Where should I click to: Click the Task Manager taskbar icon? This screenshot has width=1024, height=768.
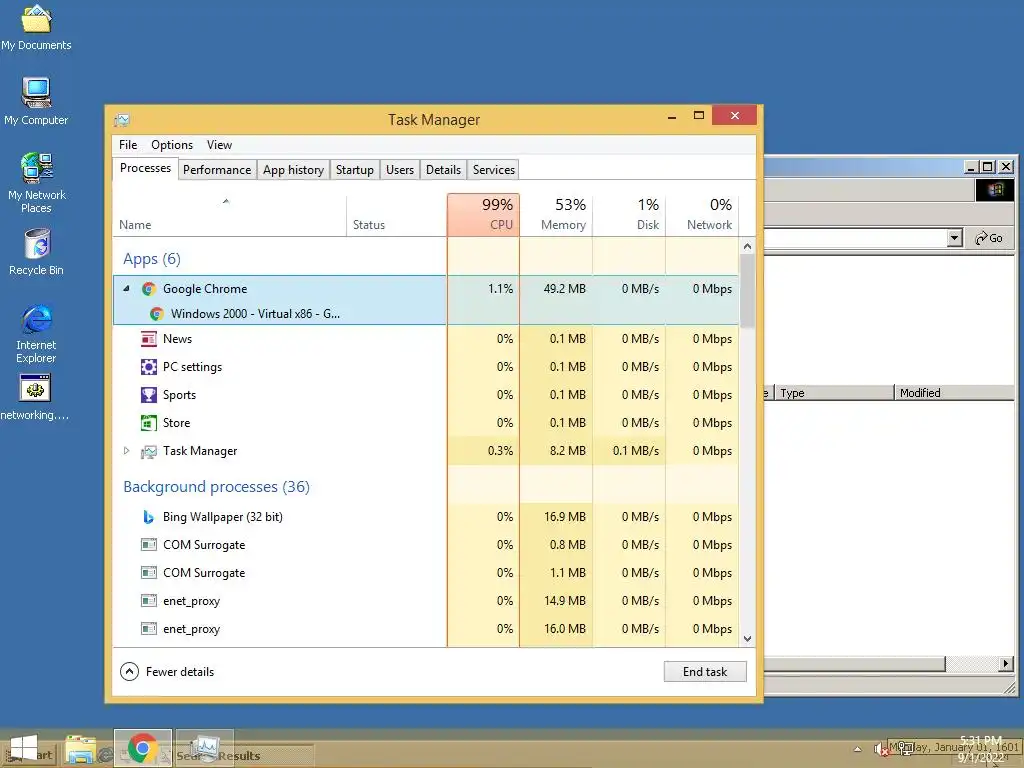(x=206, y=748)
